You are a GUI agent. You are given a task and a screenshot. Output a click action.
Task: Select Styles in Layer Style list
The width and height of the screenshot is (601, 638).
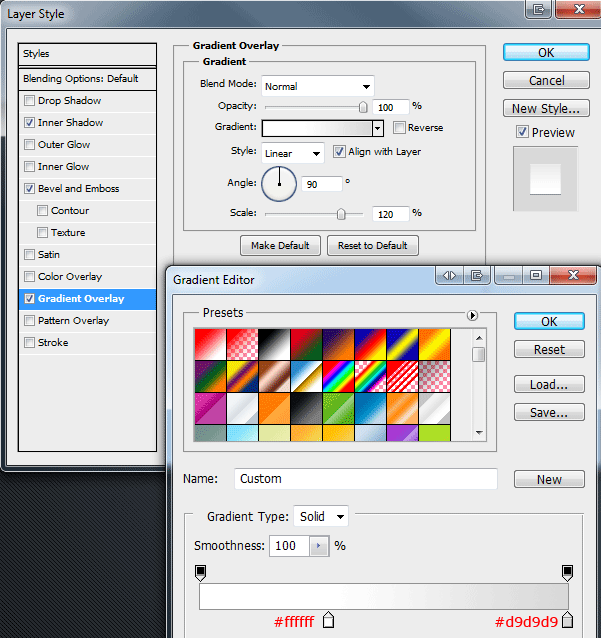point(87,54)
